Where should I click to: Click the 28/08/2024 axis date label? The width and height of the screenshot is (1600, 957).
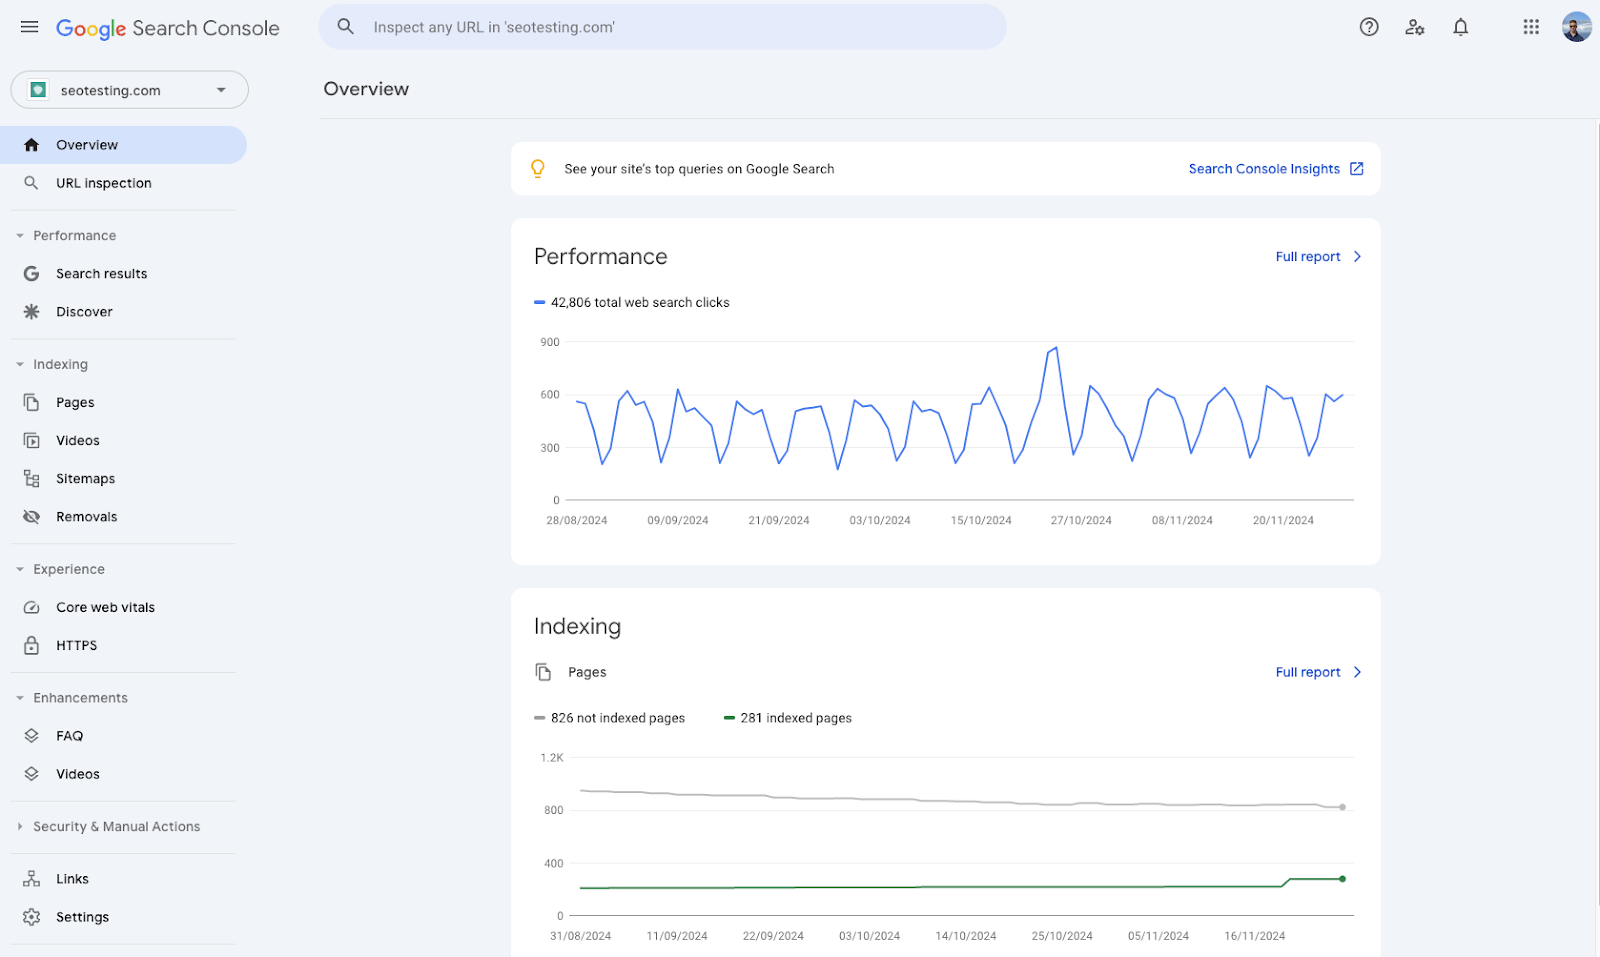click(577, 521)
